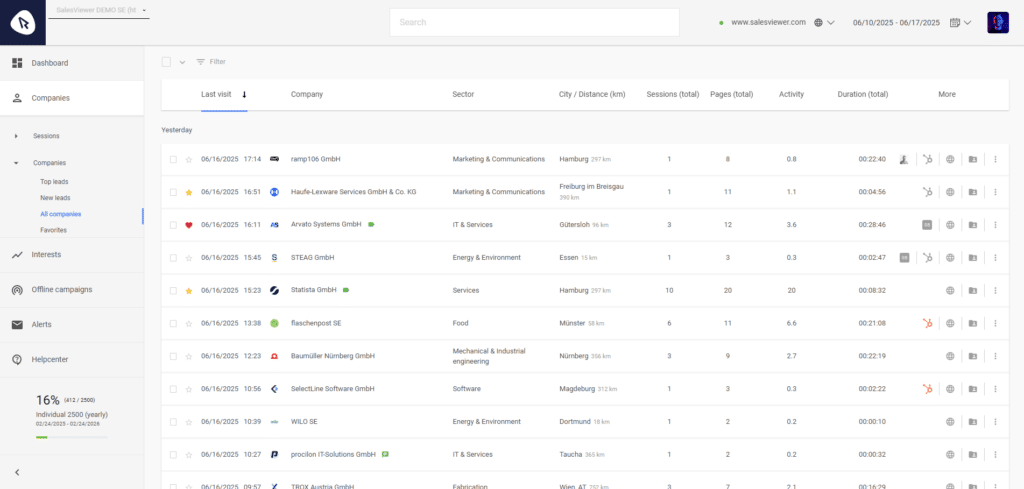Open HubSpot icon in STEAG GmbH row

pyautogui.click(x=927, y=257)
